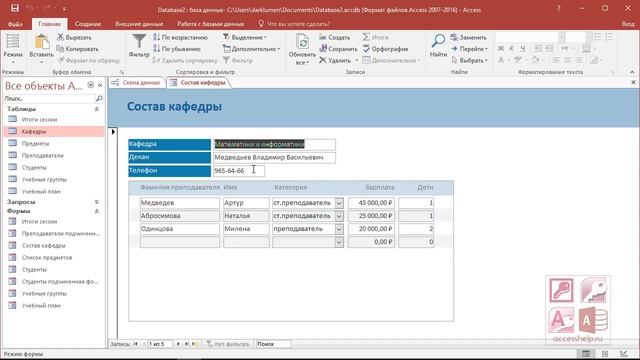This screenshot has width=640, height=360.
Task: Click Копировать copy command
Action: 78,49
